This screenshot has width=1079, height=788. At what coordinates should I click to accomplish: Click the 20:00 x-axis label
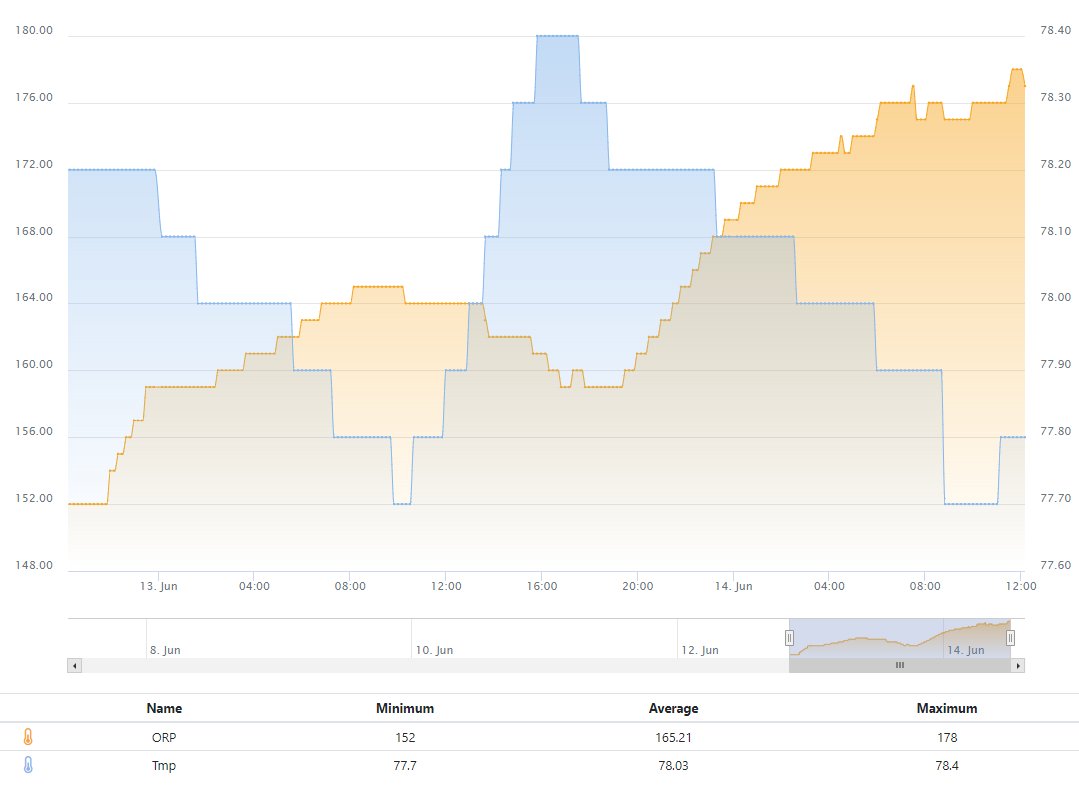638,586
